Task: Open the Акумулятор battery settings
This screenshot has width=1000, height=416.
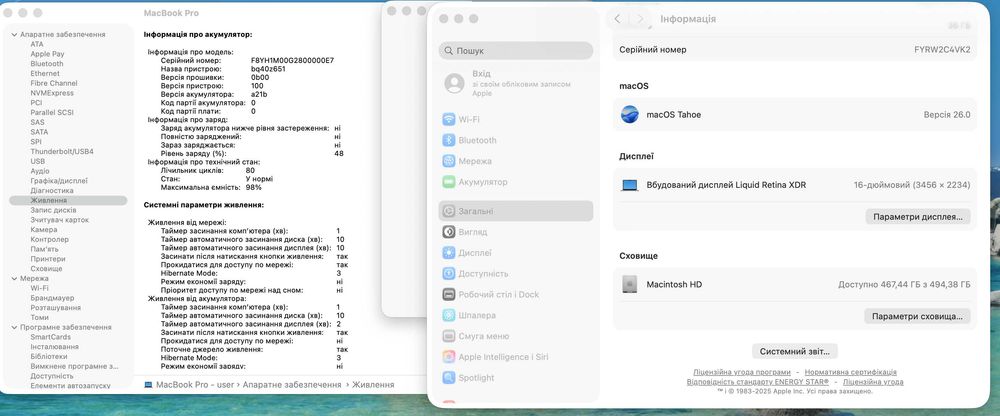Action: 474,182
